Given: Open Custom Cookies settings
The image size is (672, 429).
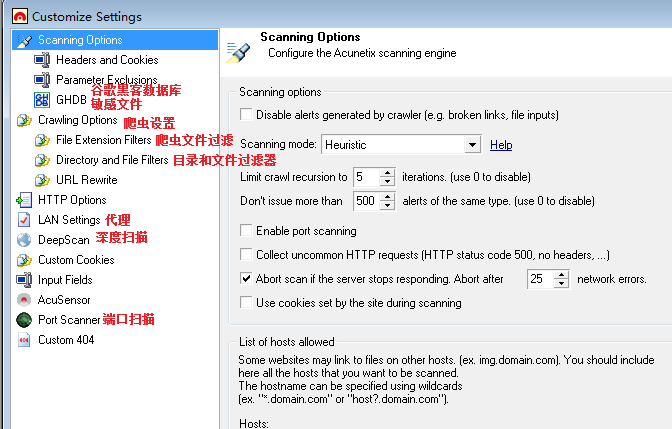Looking at the screenshot, I should [76, 260].
